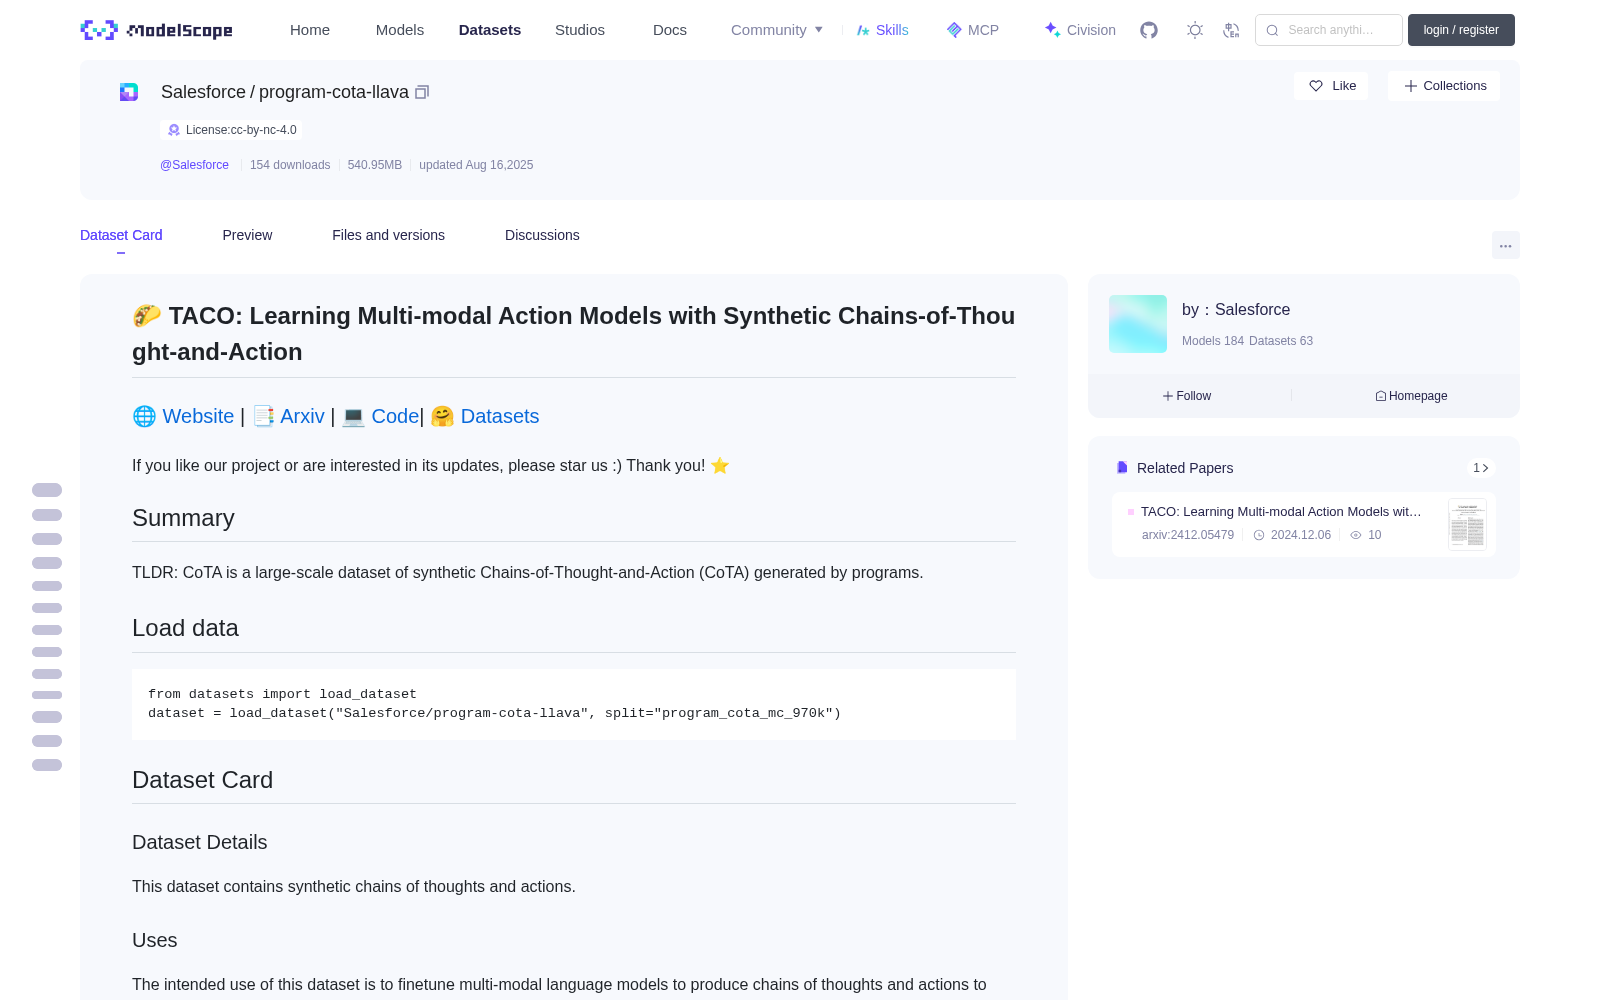The image size is (1600, 1000).
Task: Add the dataset to Collections
Action: [1444, 86]
